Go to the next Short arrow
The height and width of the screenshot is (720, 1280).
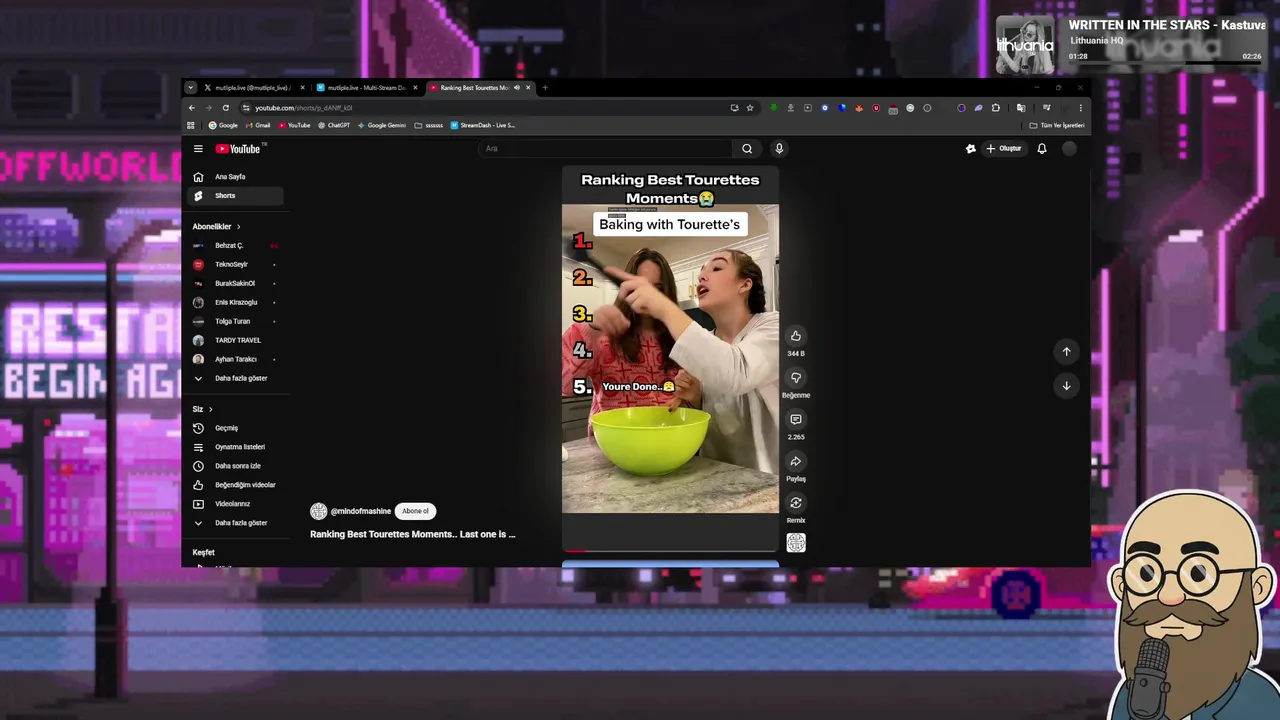click(1066, 386)
